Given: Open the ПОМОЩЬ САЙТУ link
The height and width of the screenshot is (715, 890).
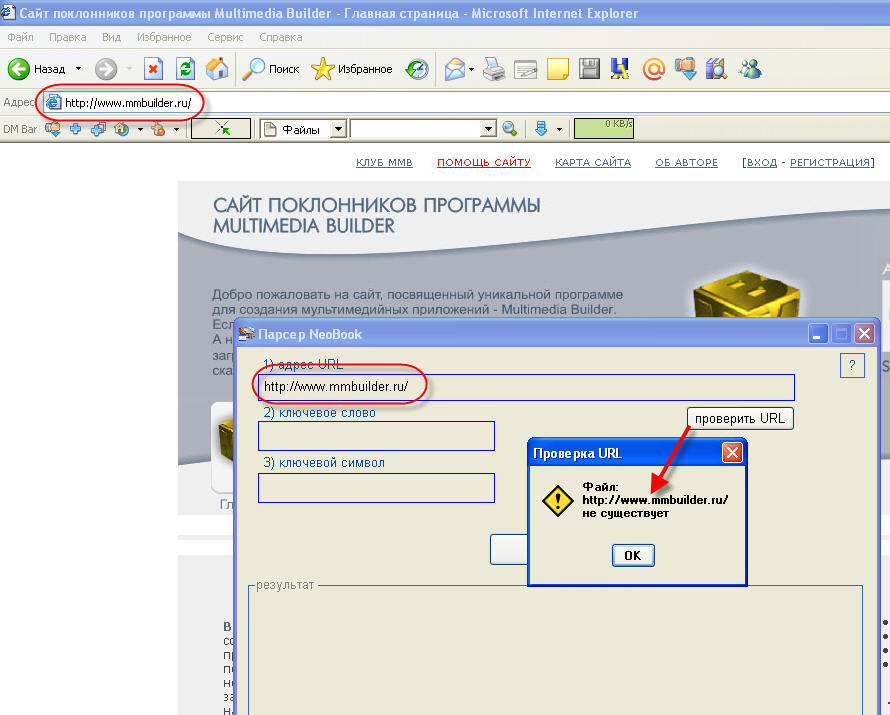Looking at the screenshot, I should click(484, 162).
